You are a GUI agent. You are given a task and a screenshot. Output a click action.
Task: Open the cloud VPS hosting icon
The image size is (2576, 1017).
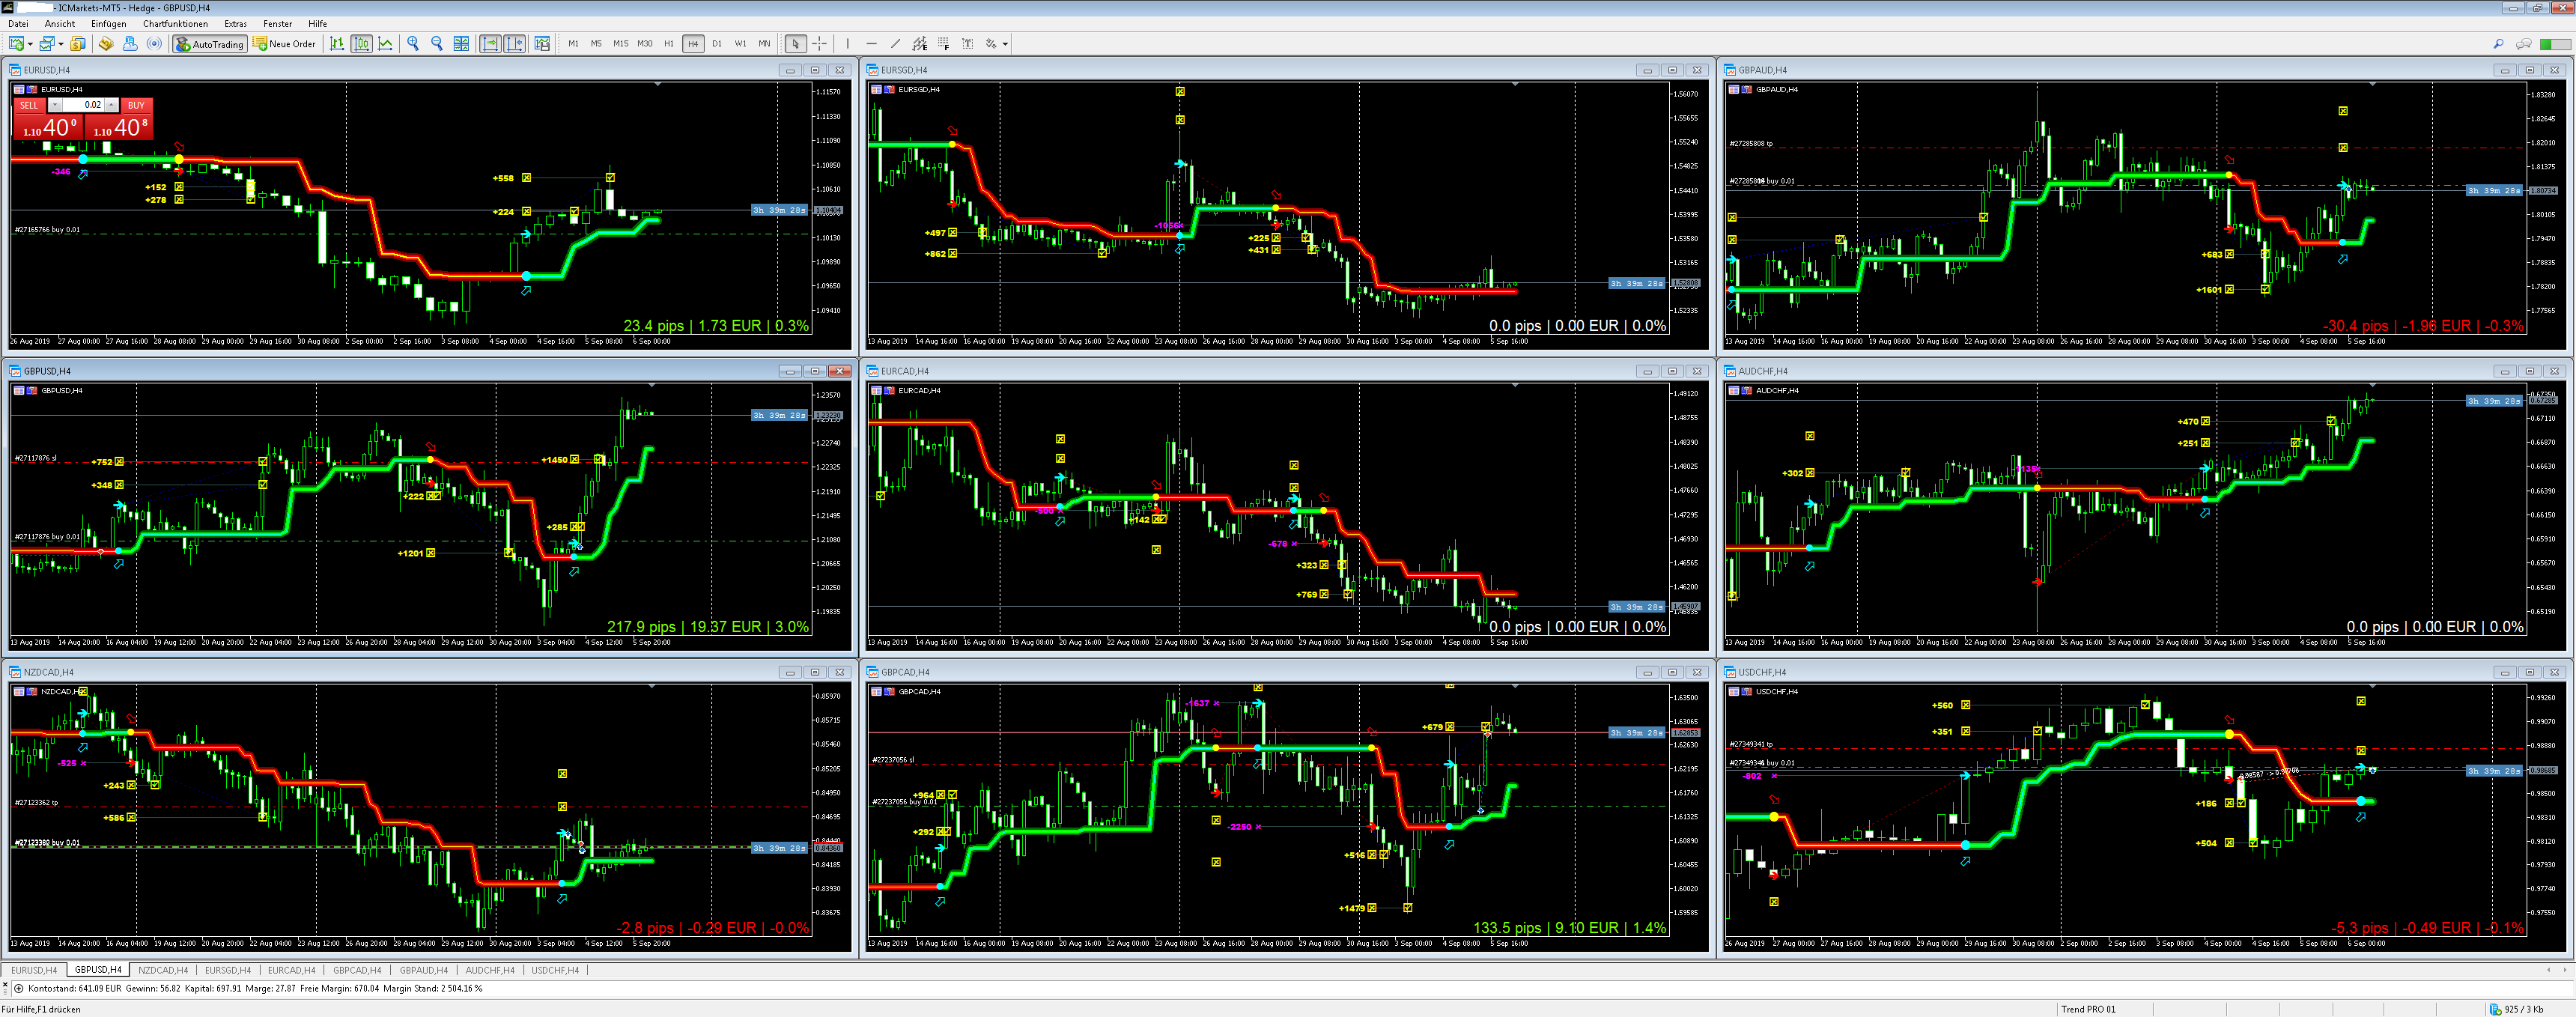(130, 44)
